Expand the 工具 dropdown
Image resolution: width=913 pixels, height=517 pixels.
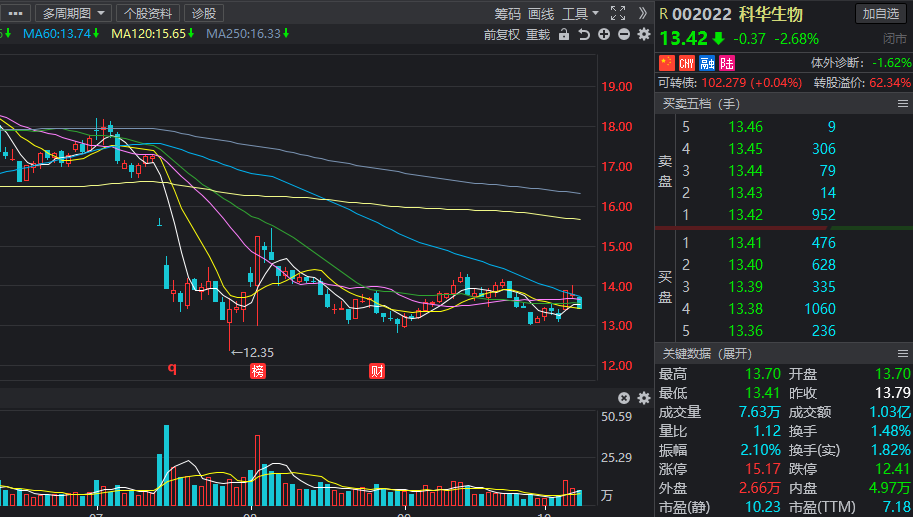tap(580, 13)
